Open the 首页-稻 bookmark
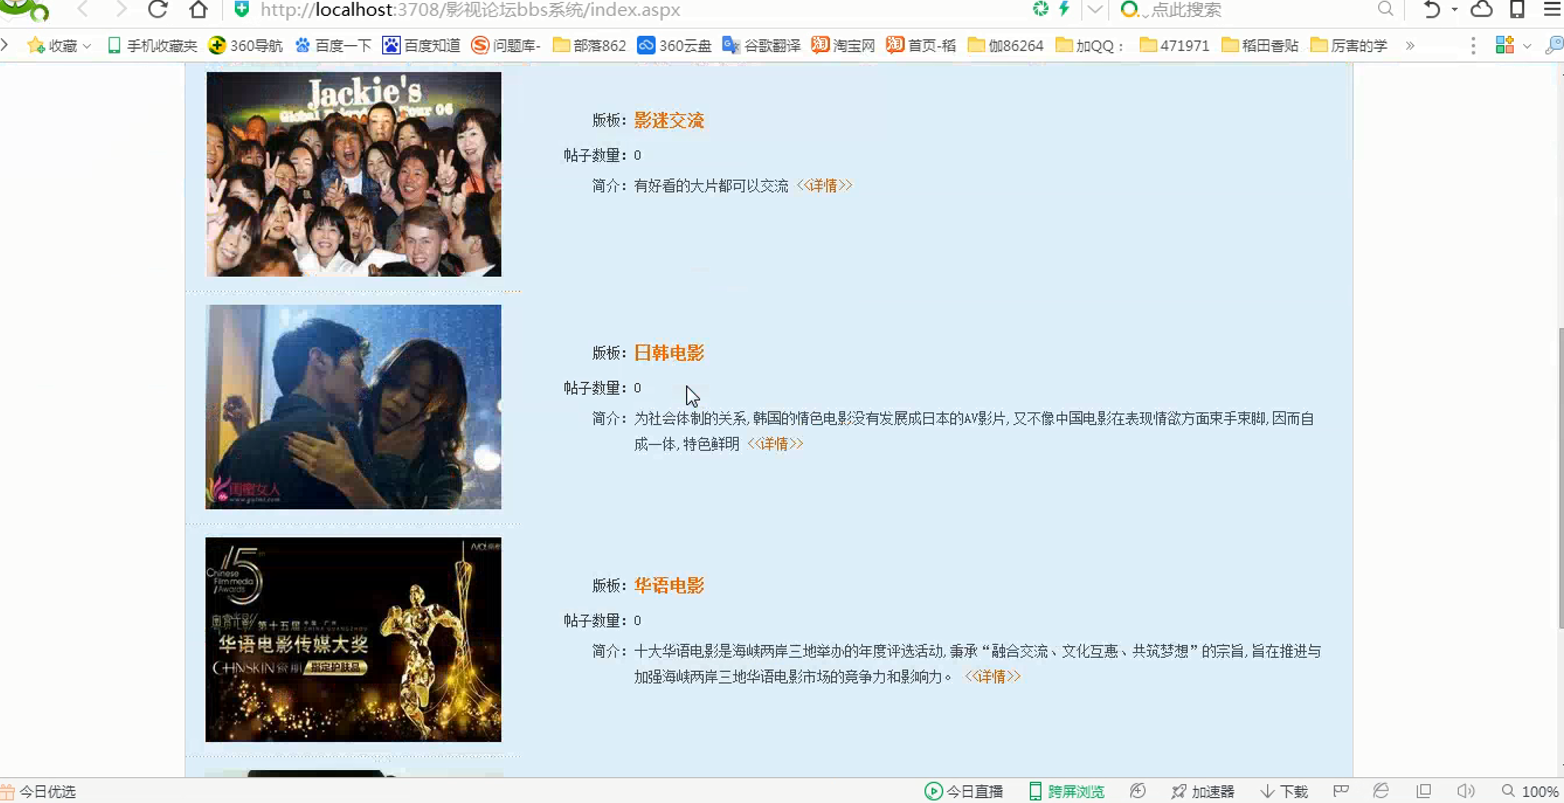1564x803 pixels. (x=921, y=45)
